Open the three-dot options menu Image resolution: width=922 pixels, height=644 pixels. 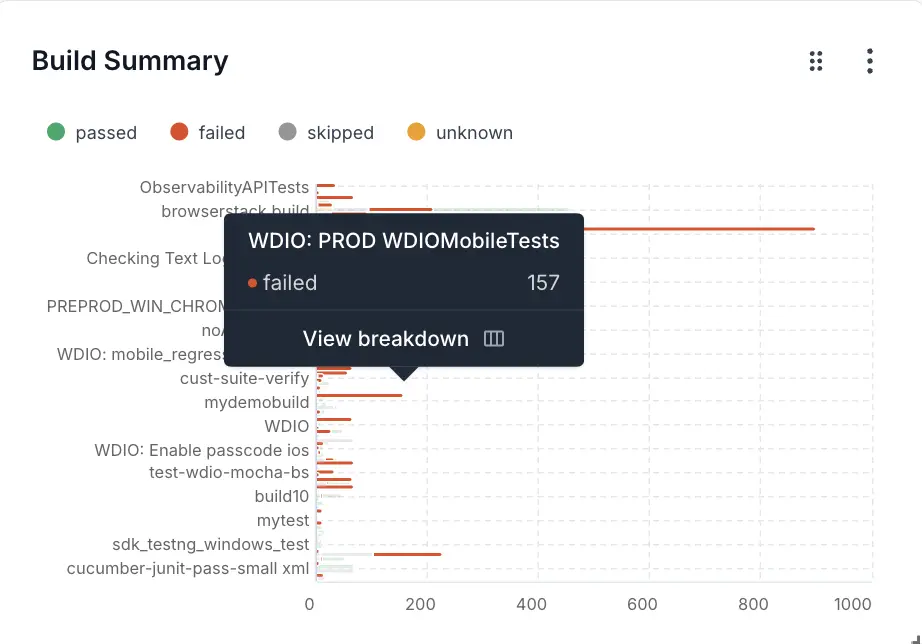870,61
